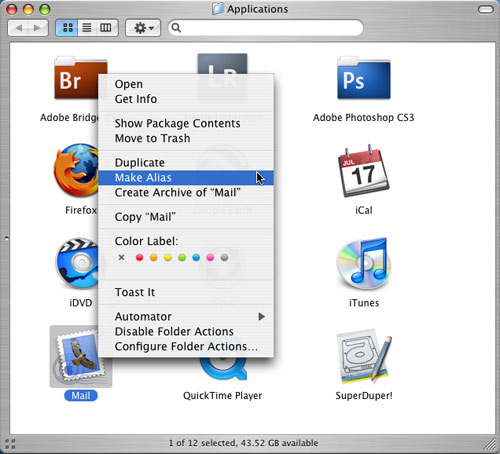Close the Applications window
The image size is (500, 454).
[12, 9]
